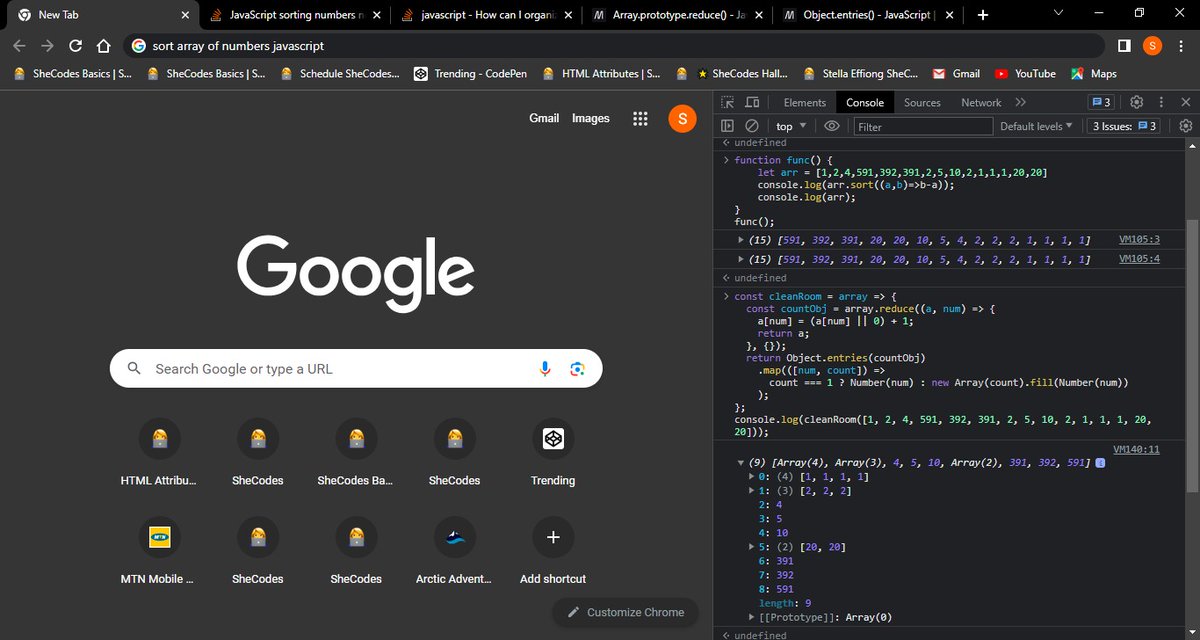Open the VM105:3 source link
Image resolution: width=1200 pixels, height=640 pixels.
[1139, 240]
